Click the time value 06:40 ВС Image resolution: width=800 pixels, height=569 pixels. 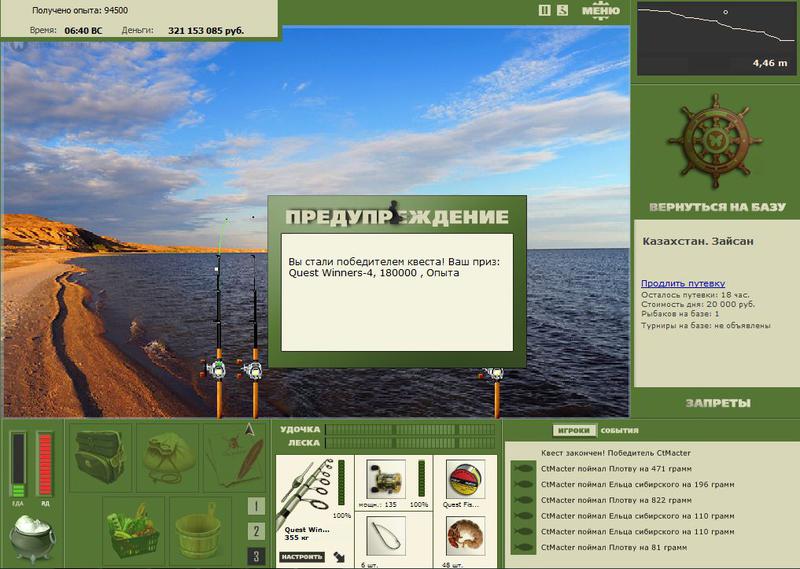pos(83,31)
